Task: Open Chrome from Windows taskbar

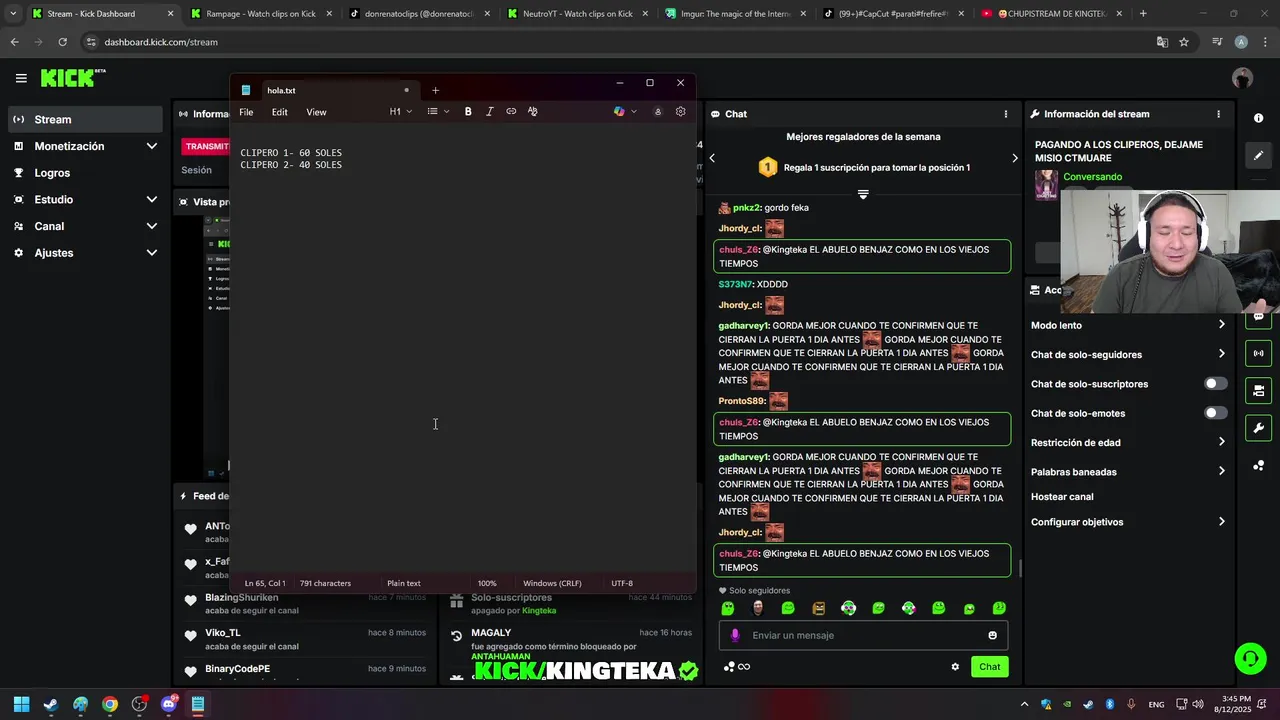Action: pyautogui.click(x=110, y=704)
